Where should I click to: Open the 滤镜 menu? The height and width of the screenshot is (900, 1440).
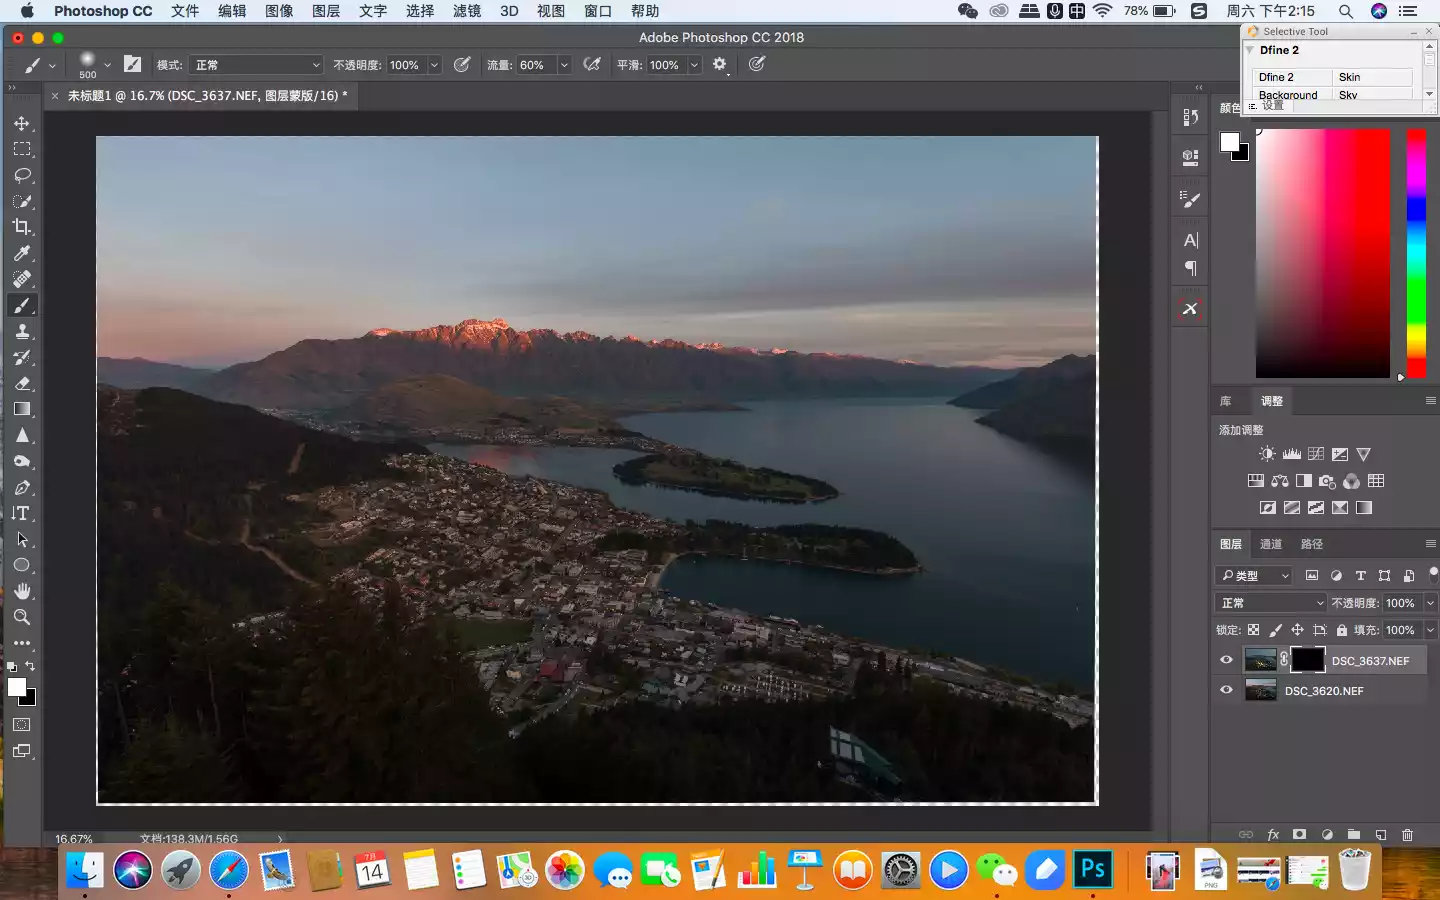[x=466, y=11]
